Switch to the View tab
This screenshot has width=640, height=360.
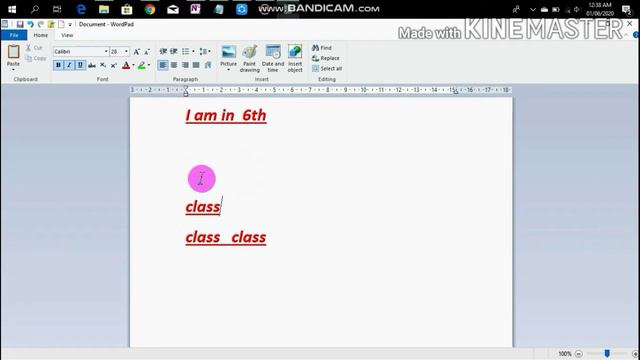tap(67, 35)
